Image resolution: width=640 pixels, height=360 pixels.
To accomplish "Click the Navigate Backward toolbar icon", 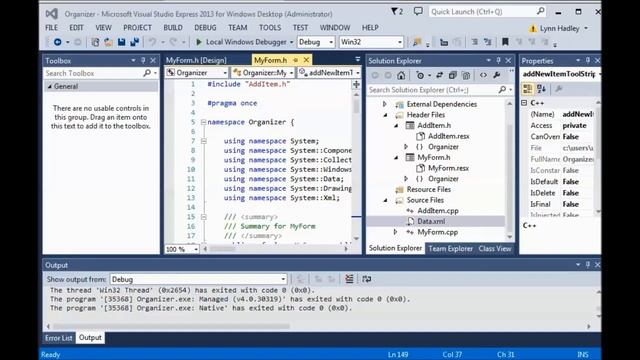I will tap(58, 42).
